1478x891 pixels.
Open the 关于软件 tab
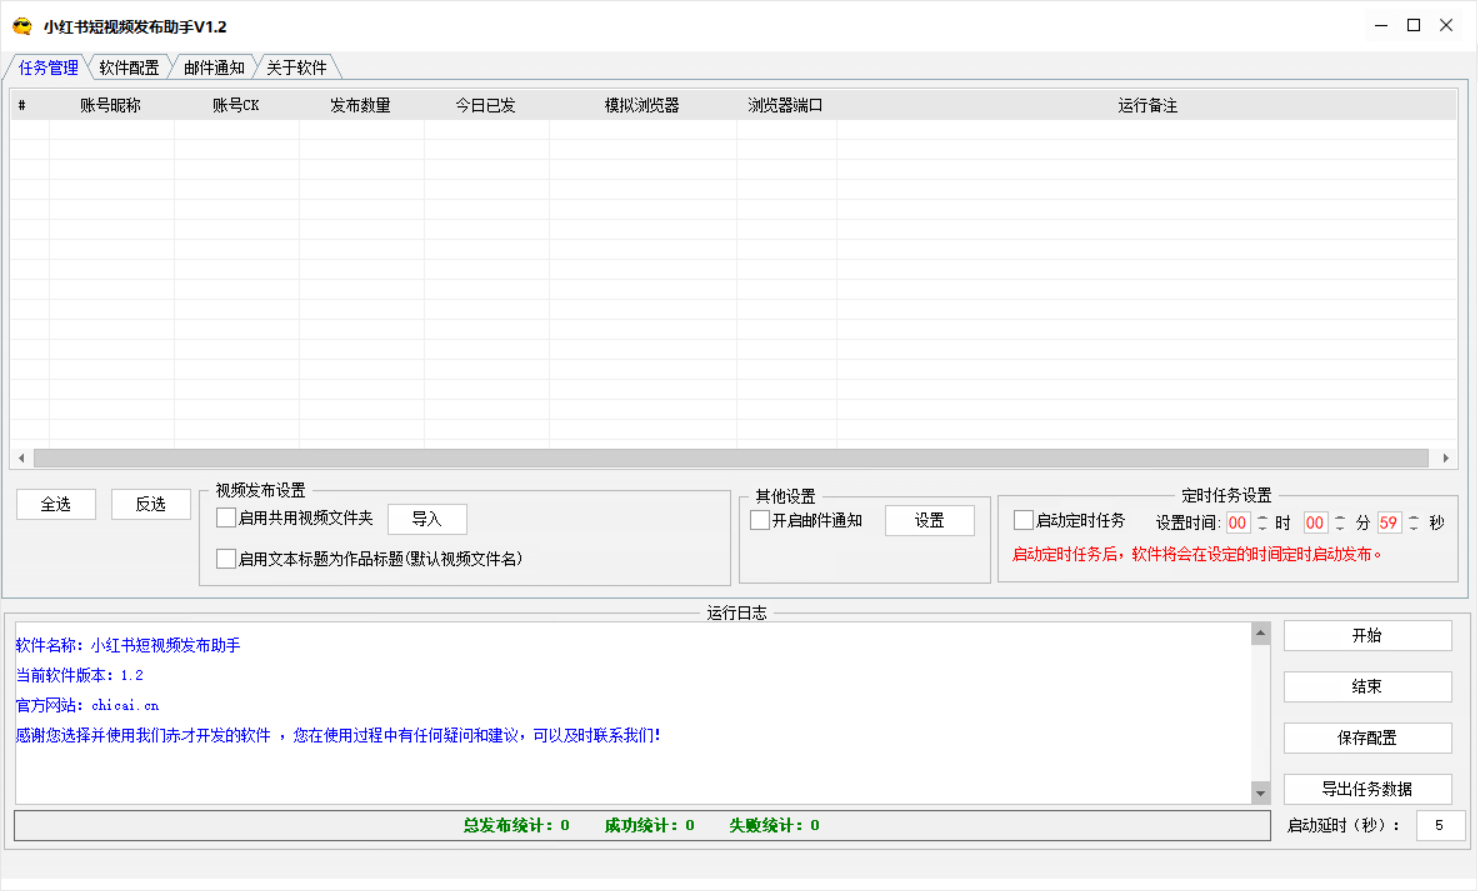coord(296,67)
